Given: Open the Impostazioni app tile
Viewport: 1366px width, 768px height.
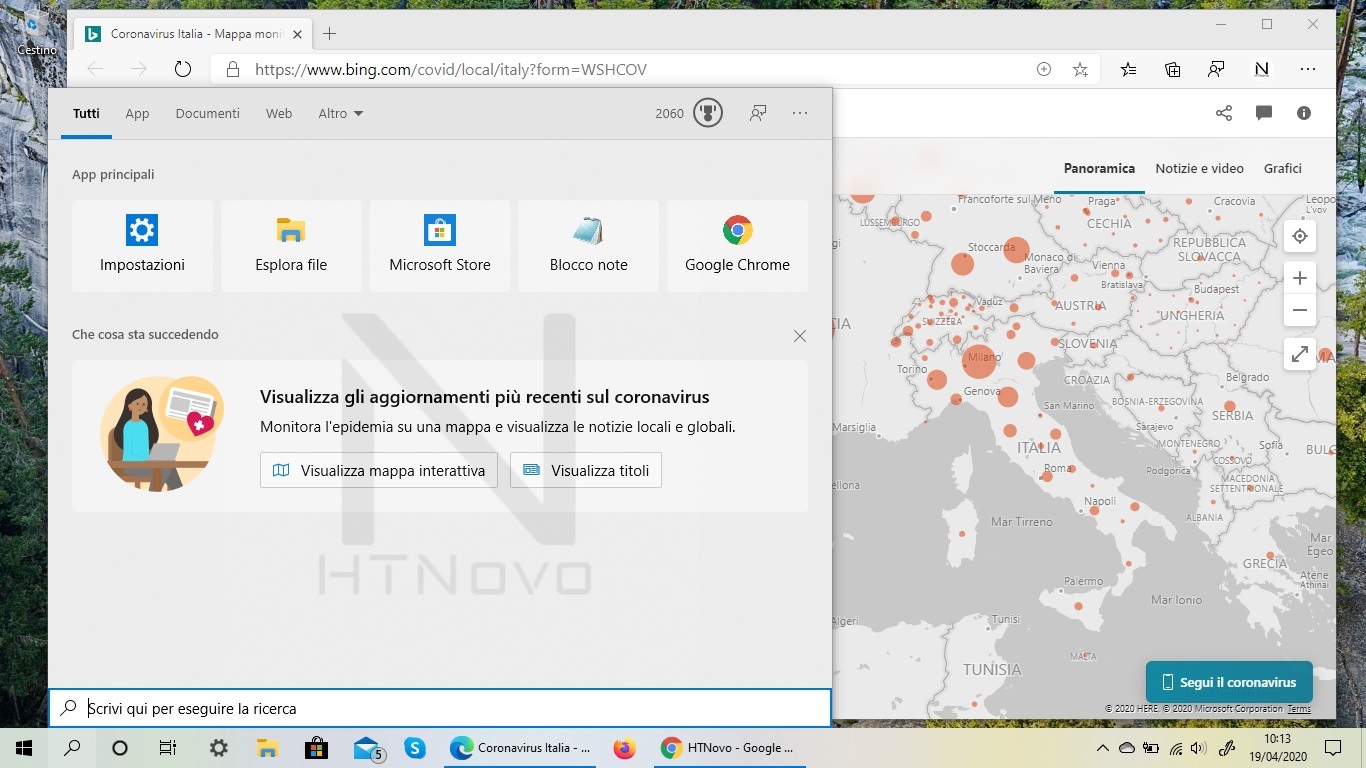Looking at the screenshot, I should (142, 246).
